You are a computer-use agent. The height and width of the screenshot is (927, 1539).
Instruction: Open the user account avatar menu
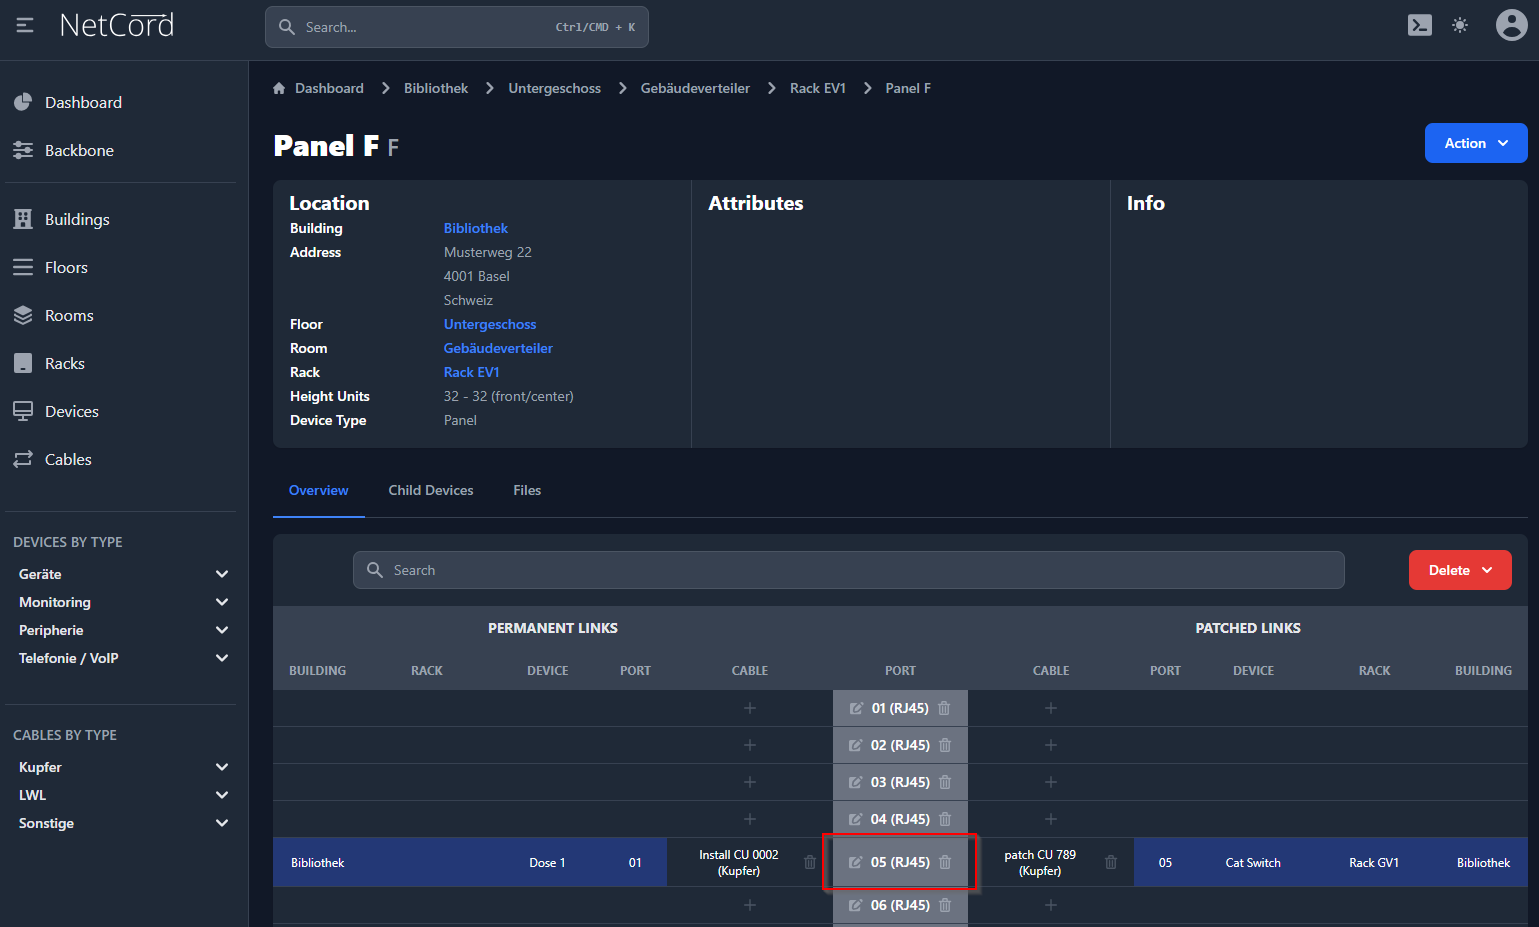[x=1511, y=25]
